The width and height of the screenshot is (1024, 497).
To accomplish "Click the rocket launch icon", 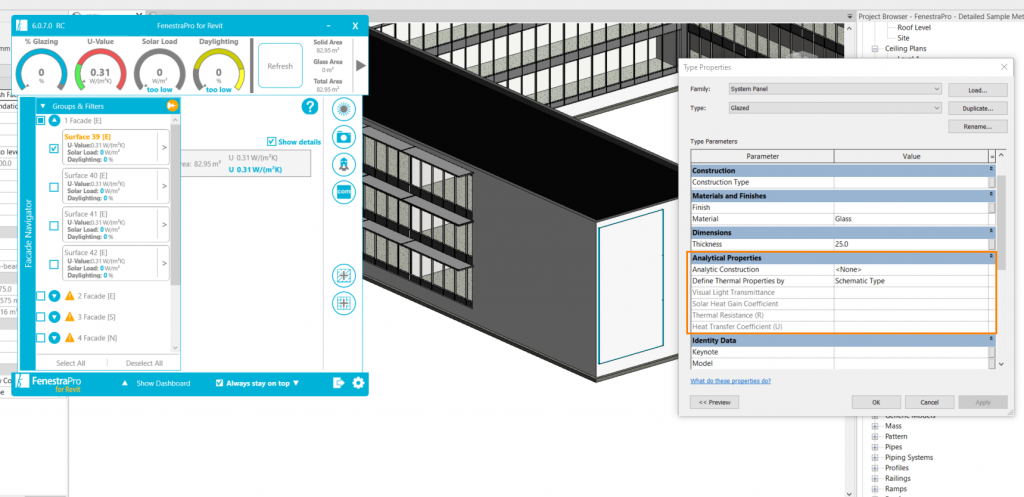I will click(x=344, y=165).
